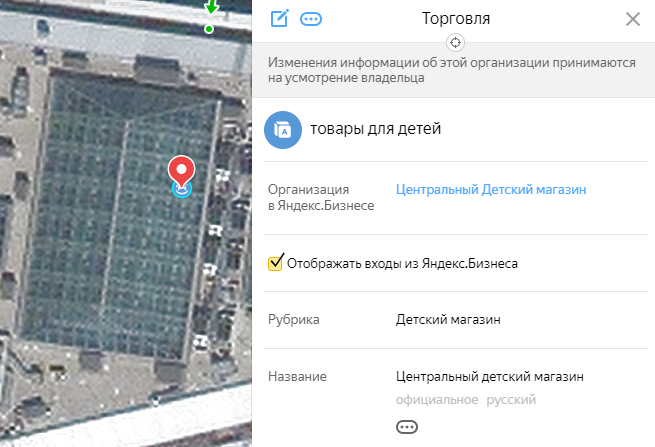This screenshot has height=447, width=655.
Task: Close the Торговля panel
Action: 633,19
